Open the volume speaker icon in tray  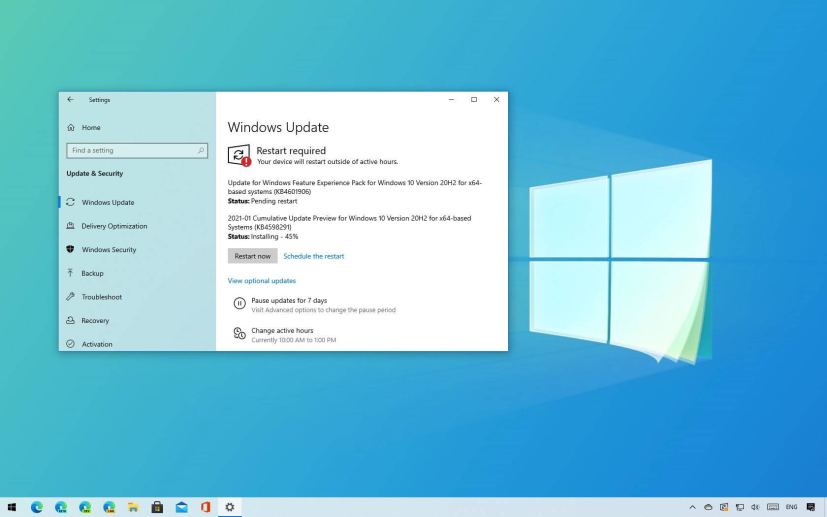755,508
